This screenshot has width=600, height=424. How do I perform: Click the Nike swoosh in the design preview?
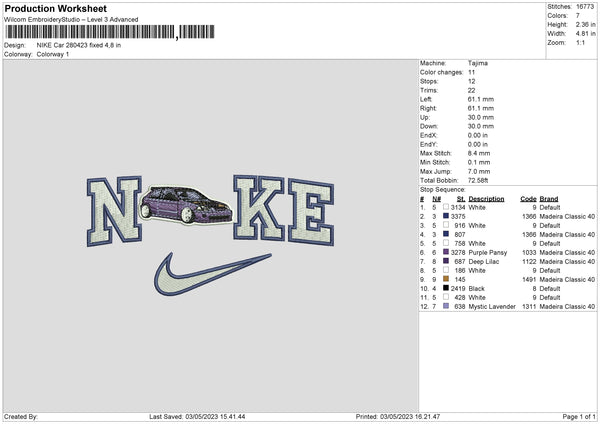pyautogui.click(x=212, y=274)
